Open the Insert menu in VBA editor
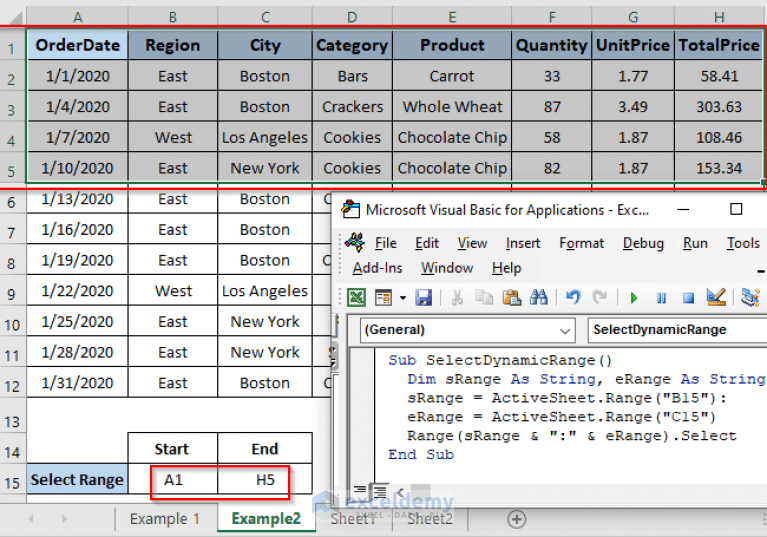767x537 pixels. [x=523, y=243]
